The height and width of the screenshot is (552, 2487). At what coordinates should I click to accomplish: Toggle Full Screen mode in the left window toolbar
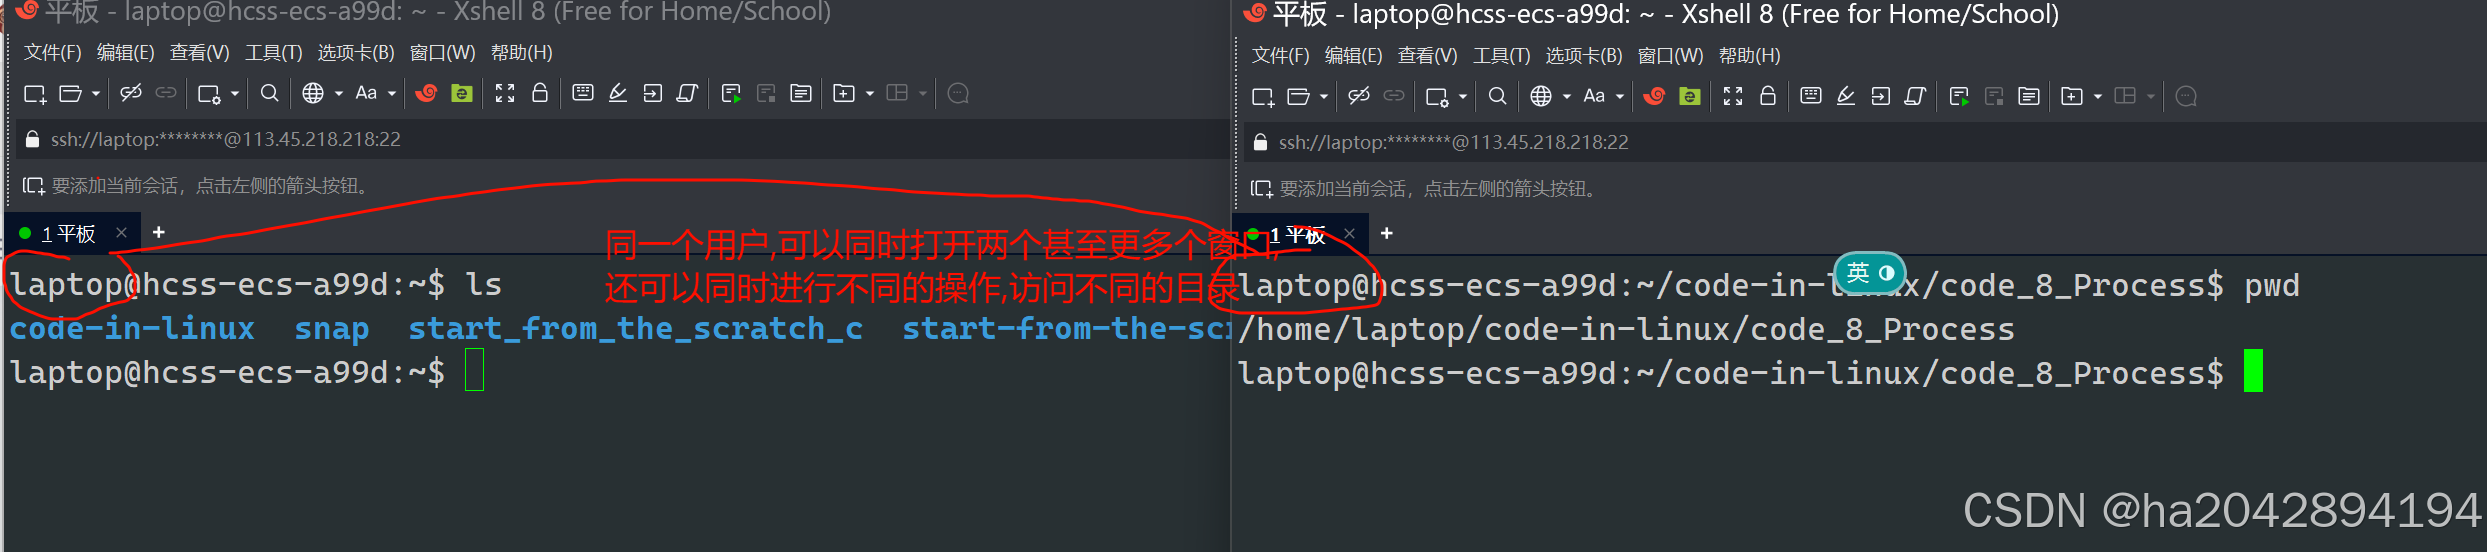505,93
